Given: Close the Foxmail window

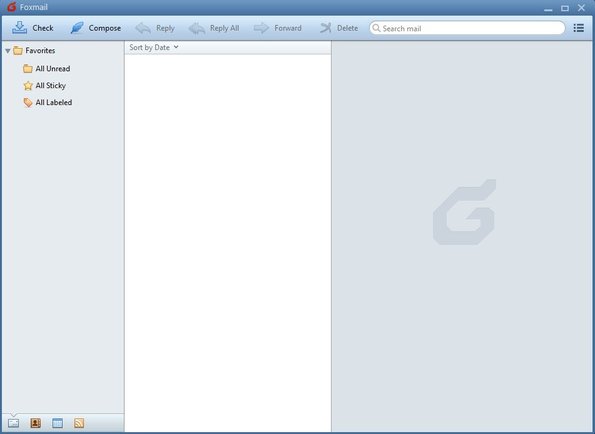Looking at the screenshot, I should point(581,8).
